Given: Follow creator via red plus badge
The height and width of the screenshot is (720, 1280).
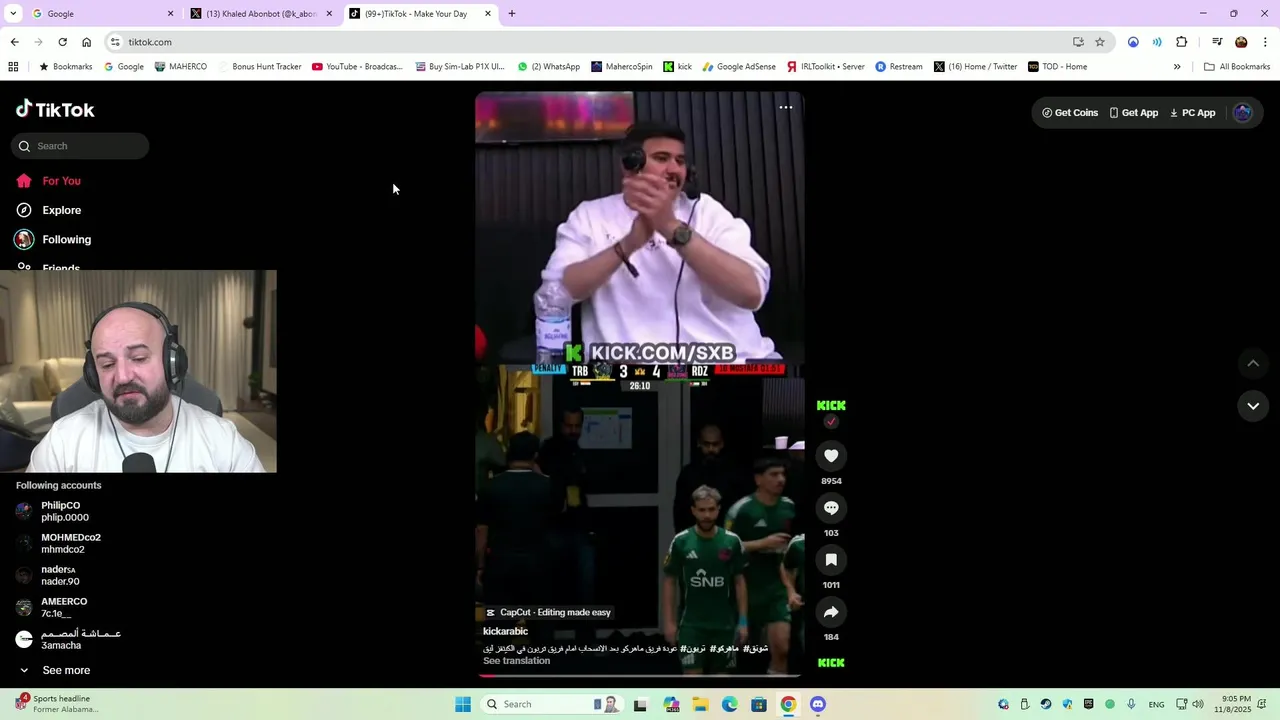Looking at the screenshot, I should pos(831,422).
